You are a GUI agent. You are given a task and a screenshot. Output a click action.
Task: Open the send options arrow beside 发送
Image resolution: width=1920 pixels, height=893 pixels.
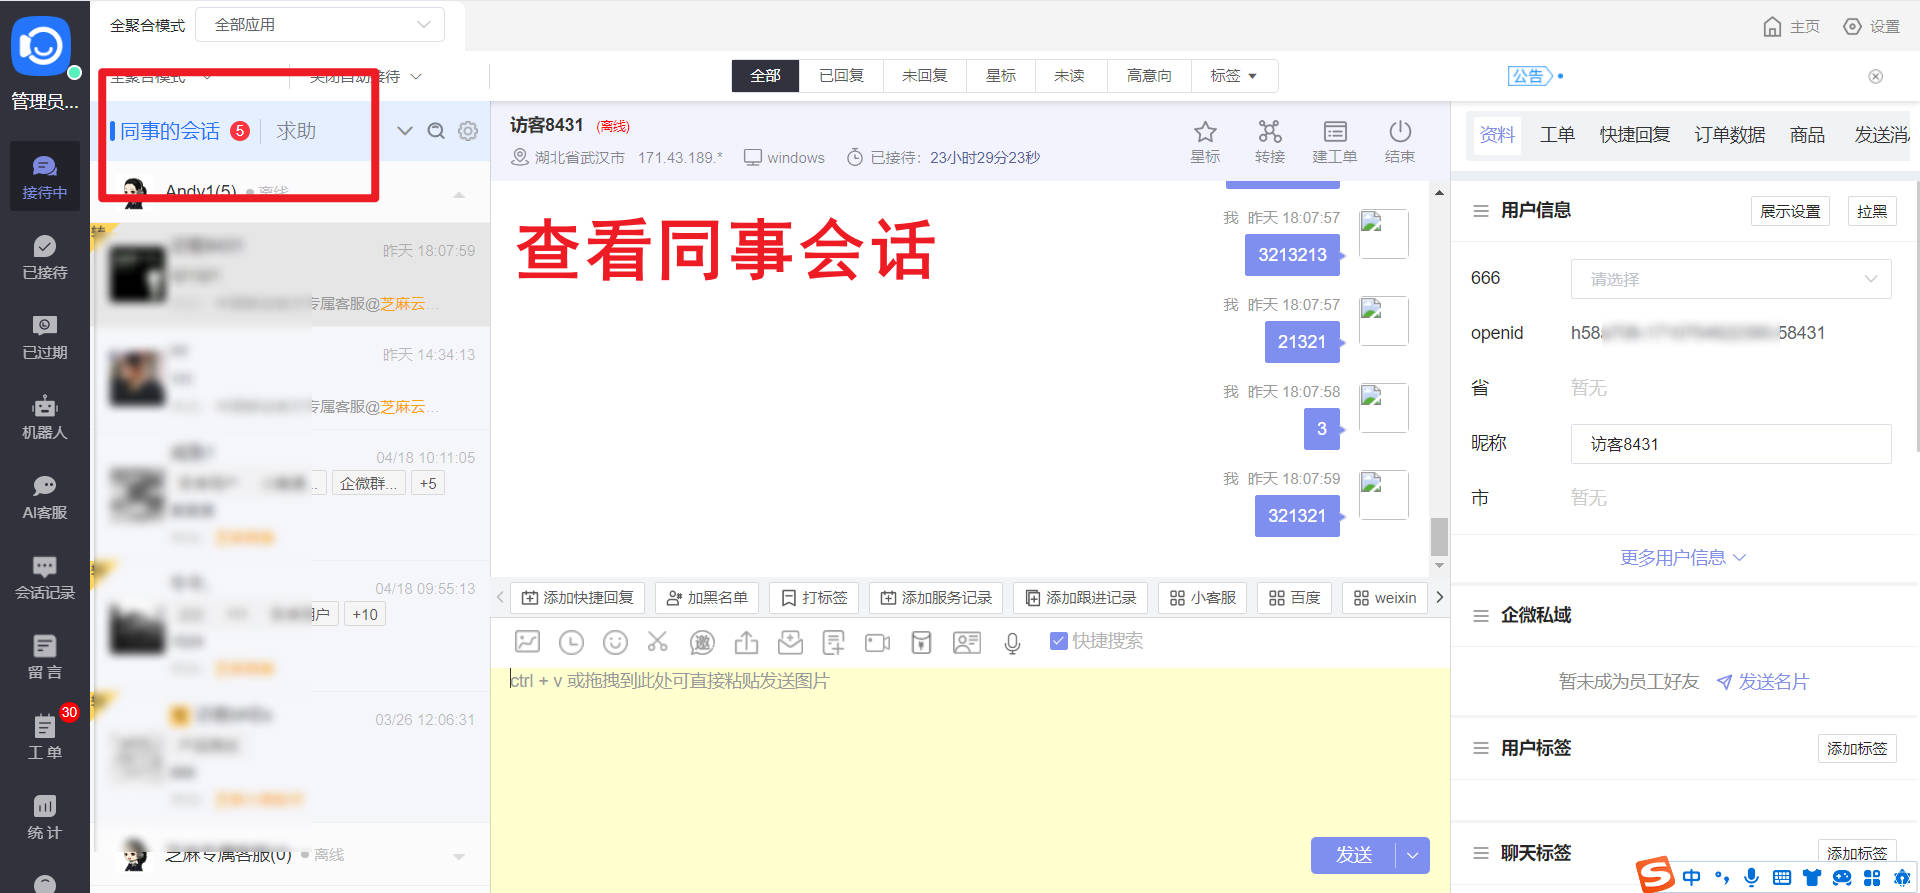(1412, 855)
